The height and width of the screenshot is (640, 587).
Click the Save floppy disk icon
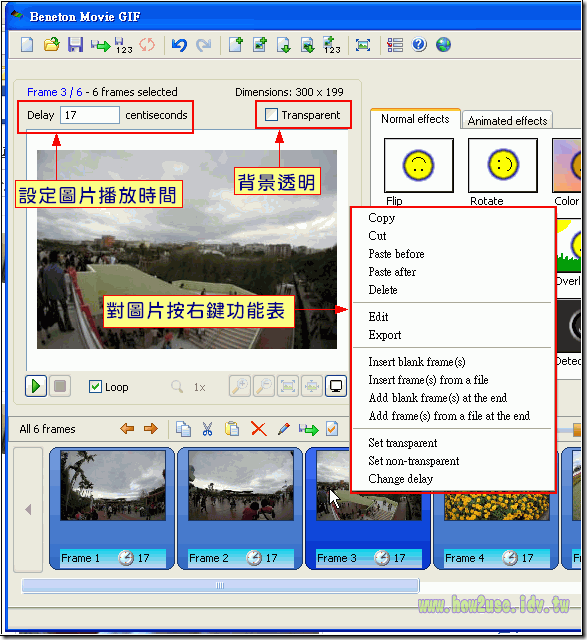pyautogui.click(x=76, y=44)
